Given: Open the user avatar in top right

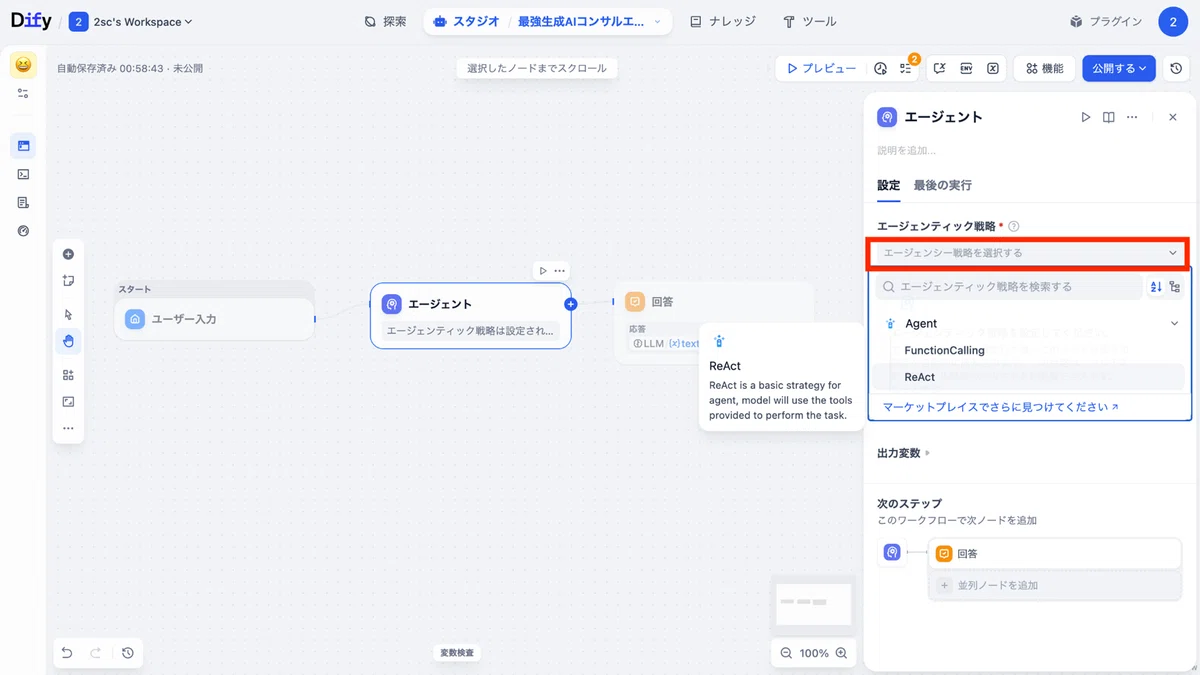Looking at the screenshot, I should (x=1173, y=21).
